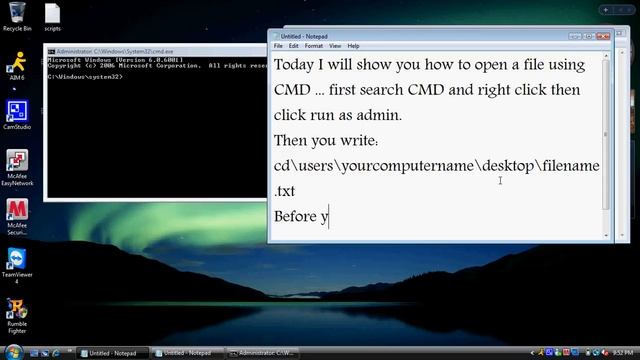Click the first active Untitled - Notepad taskbar button
640x360 pixels.
click(112, 353)
